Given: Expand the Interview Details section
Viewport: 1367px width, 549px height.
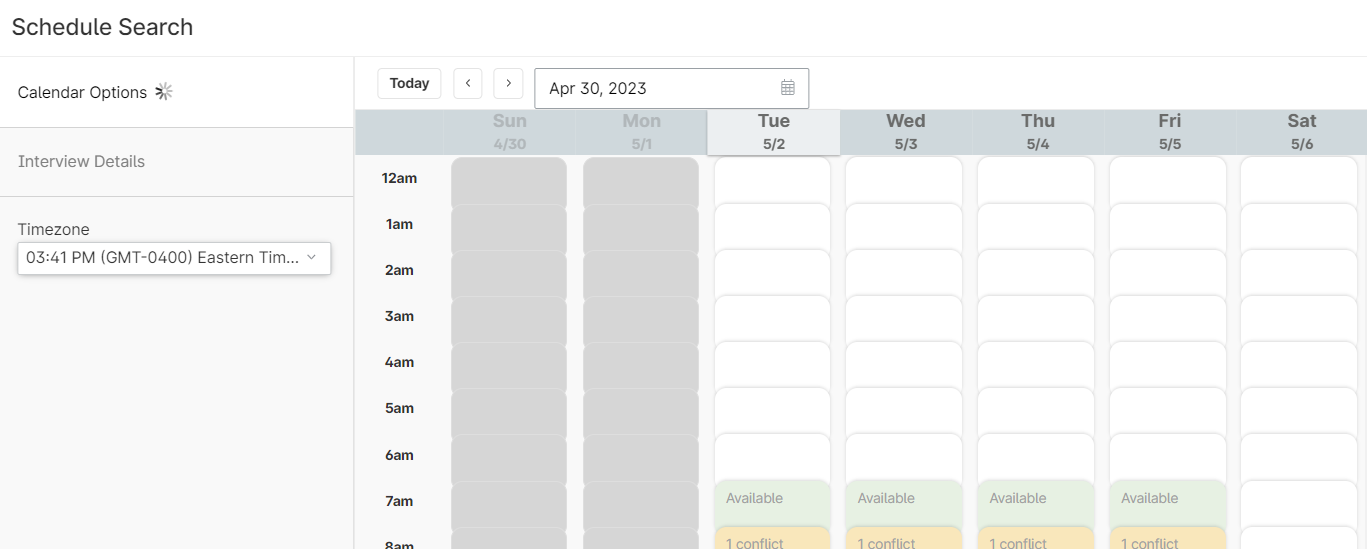Looking at the screenshot, I should (x=82, y=161).
